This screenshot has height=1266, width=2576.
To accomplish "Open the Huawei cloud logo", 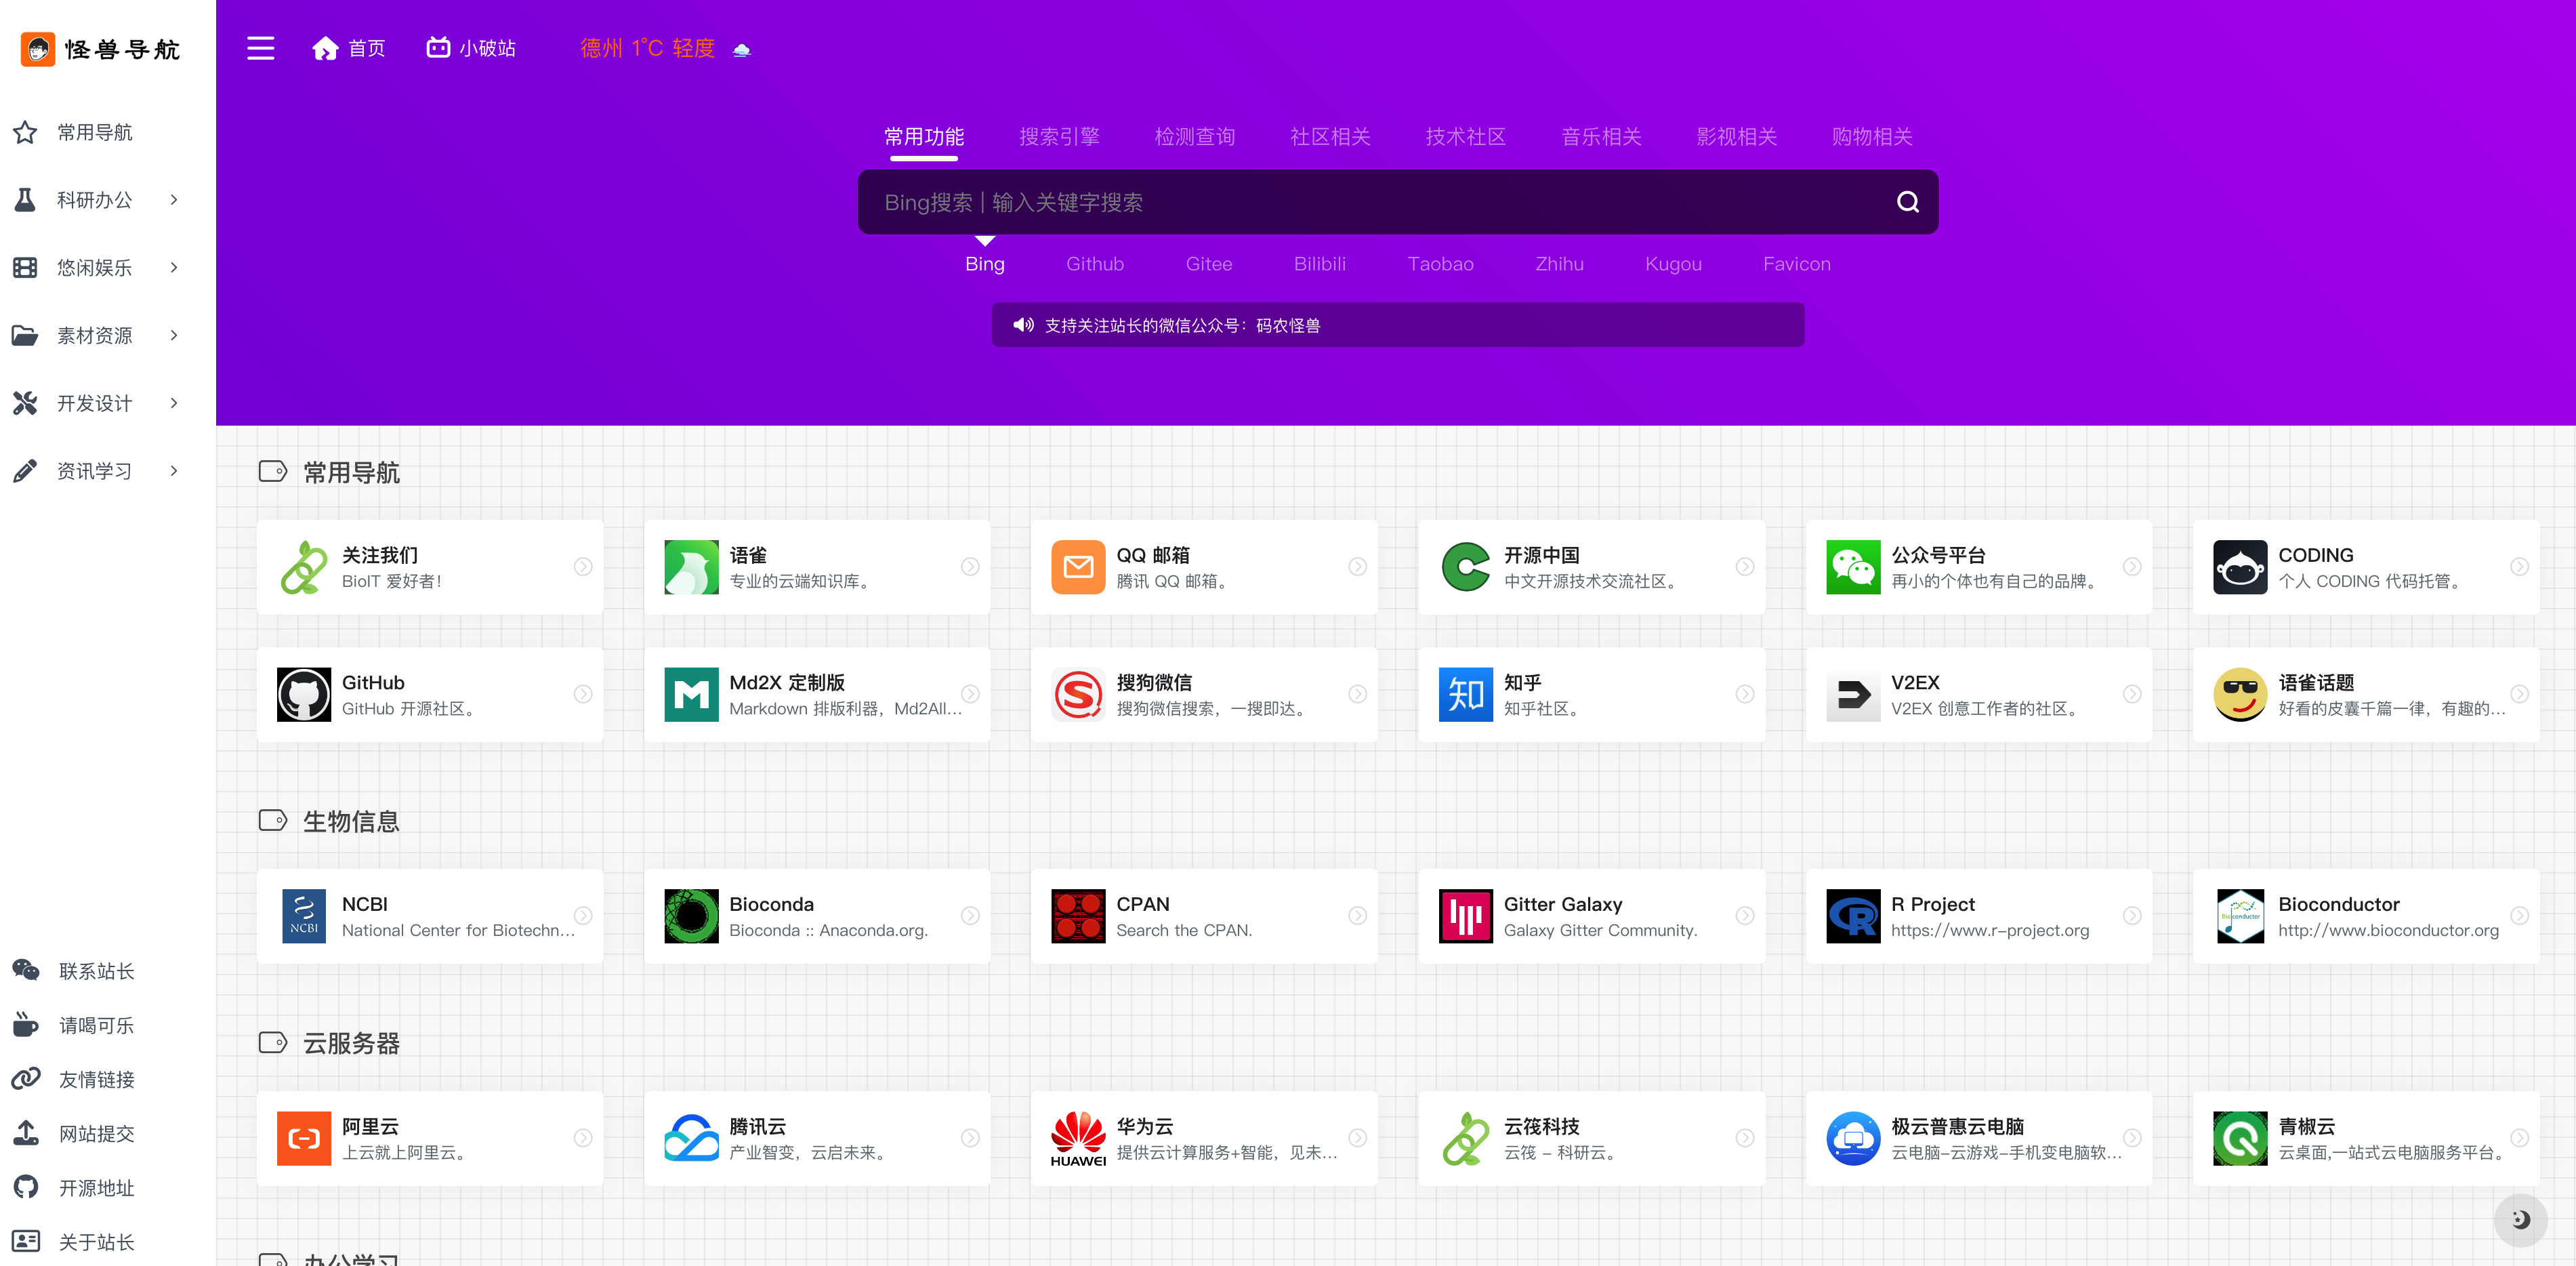I will pos(1078,1138).
